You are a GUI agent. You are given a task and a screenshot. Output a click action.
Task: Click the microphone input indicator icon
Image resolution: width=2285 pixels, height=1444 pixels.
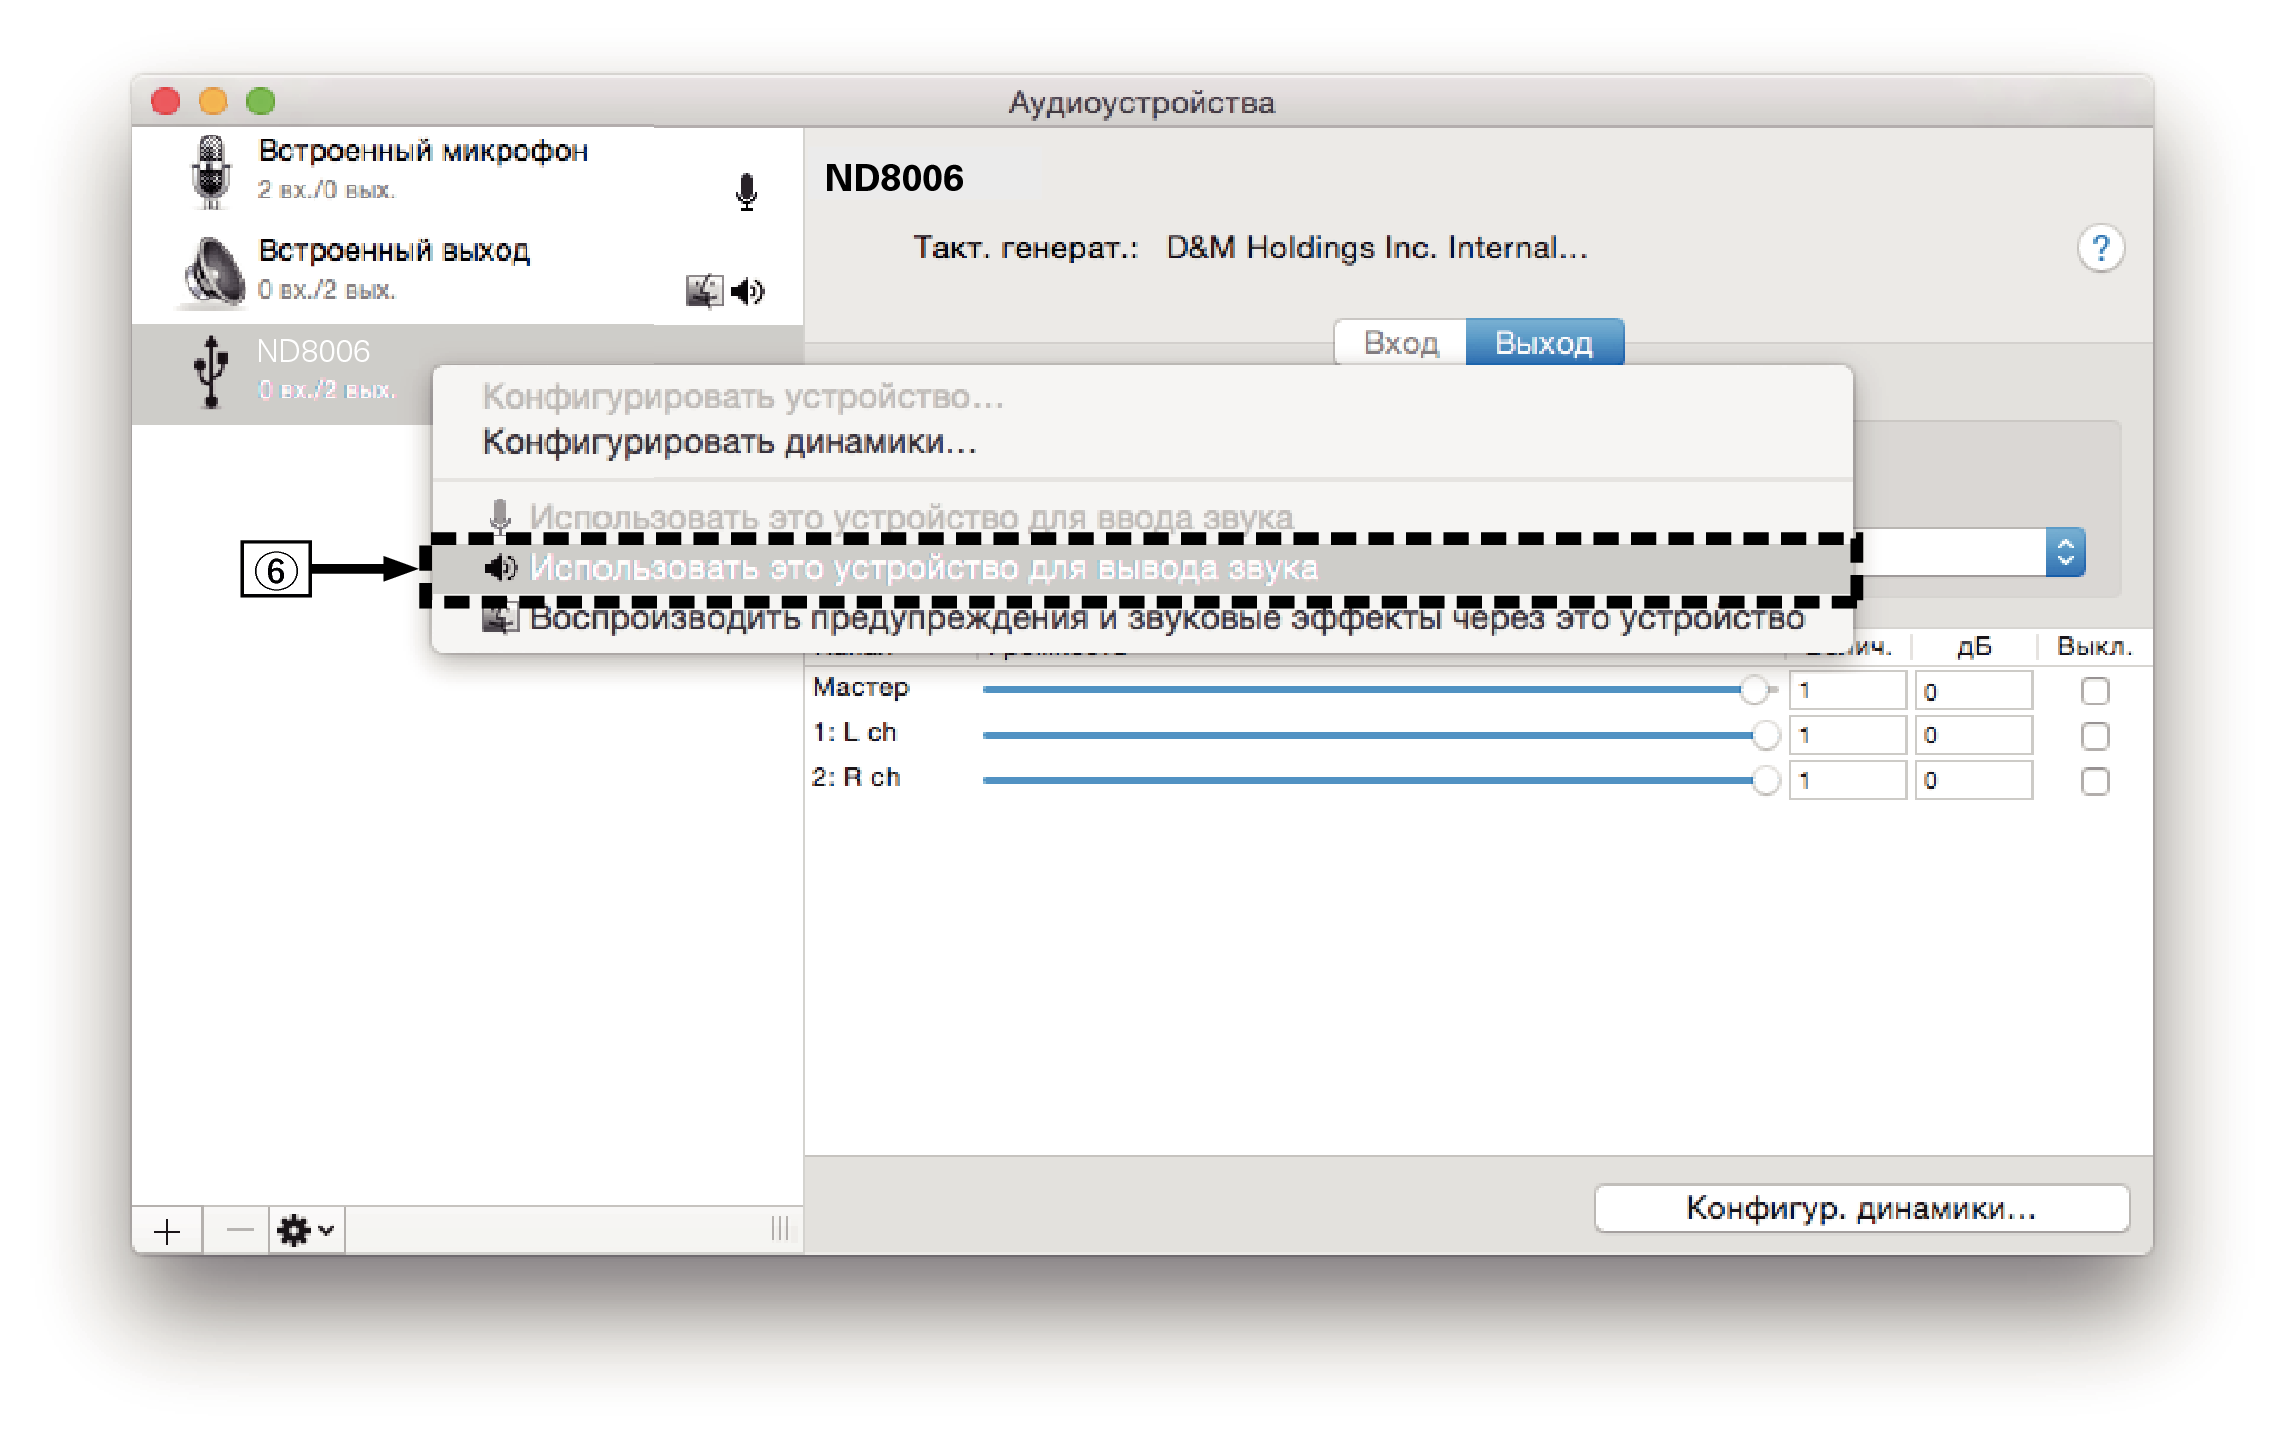pyautogui.click(x=746, y=190)
